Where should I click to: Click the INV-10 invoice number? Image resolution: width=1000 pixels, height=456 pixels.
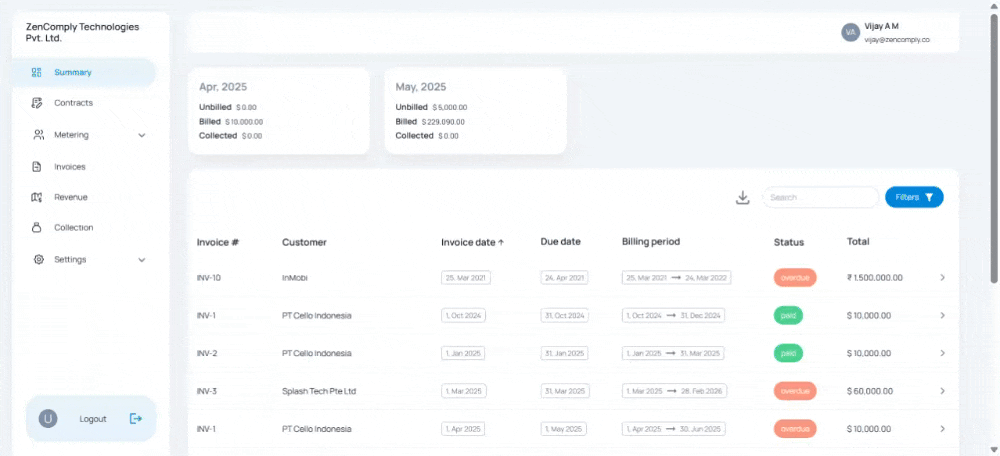[209, 278]
